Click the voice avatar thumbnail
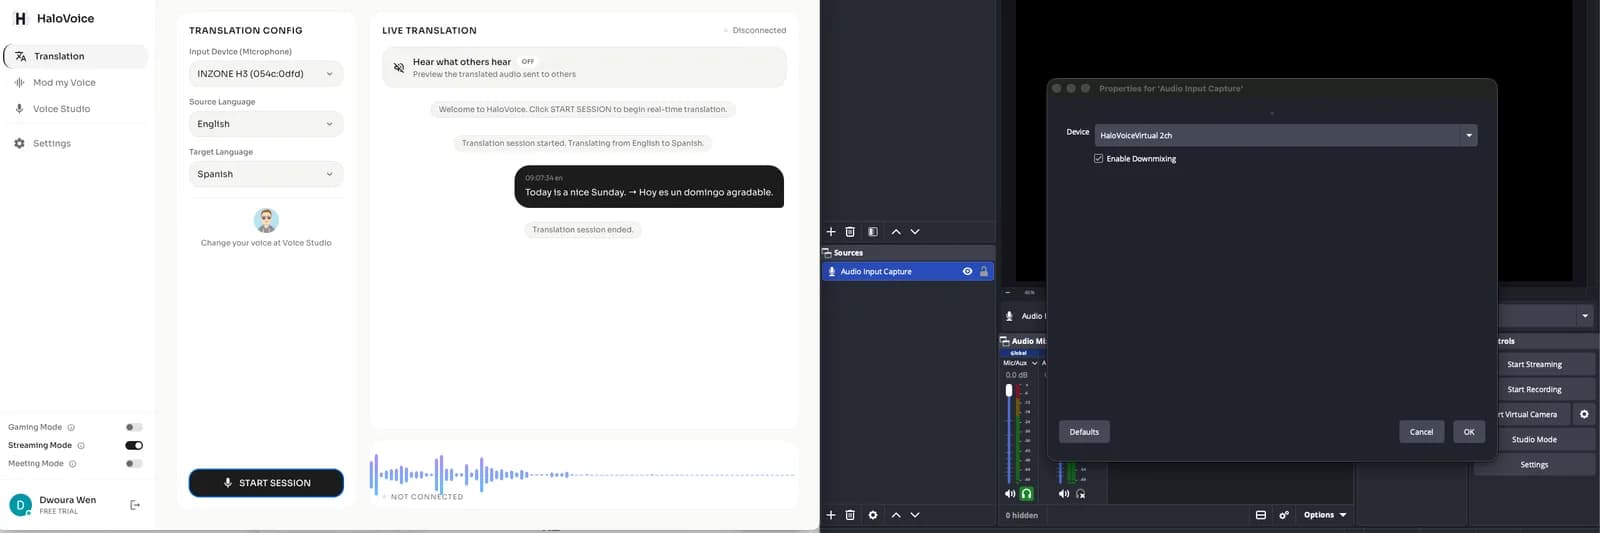Screen dimensions: 1600x533 (266, 220)
